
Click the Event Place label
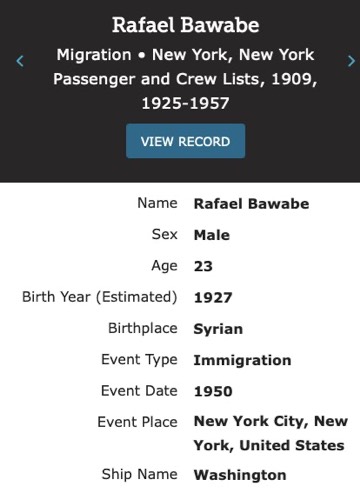coord(137,422)
